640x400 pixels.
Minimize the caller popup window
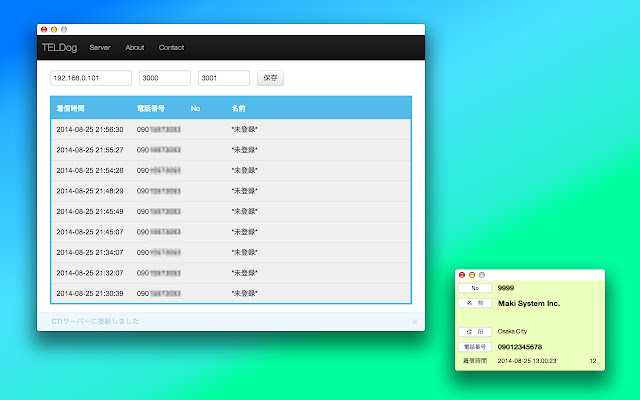coord(472,275)
